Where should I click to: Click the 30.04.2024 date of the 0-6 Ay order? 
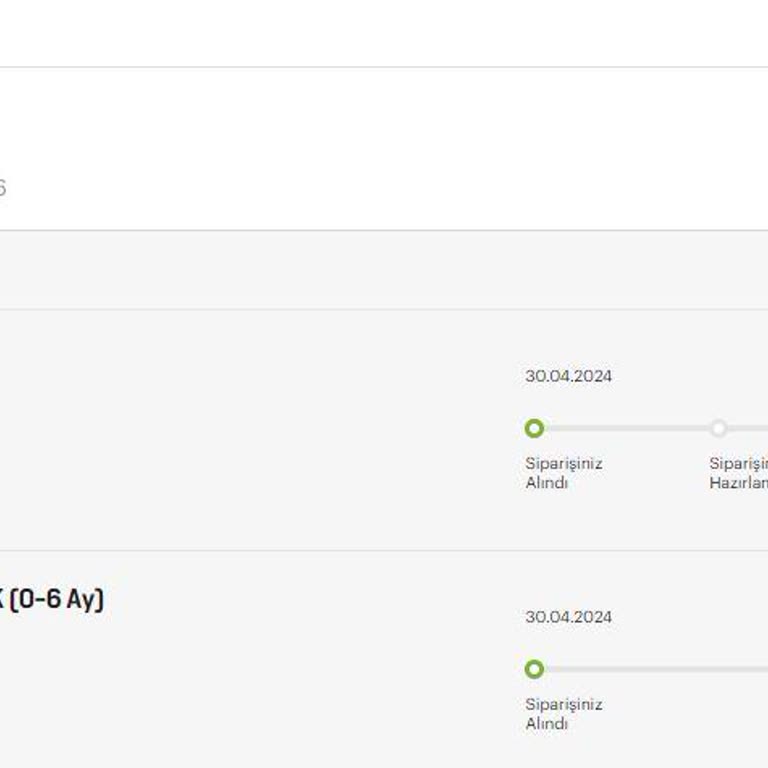(x=568, y=617)
